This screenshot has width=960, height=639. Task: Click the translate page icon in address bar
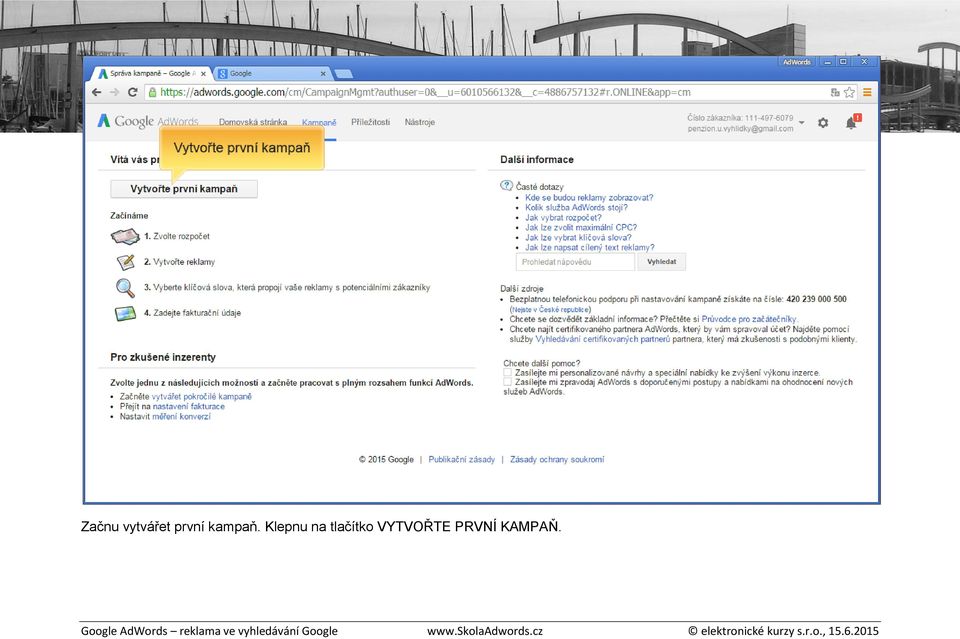pyautogui.click(x=834, y=92)
